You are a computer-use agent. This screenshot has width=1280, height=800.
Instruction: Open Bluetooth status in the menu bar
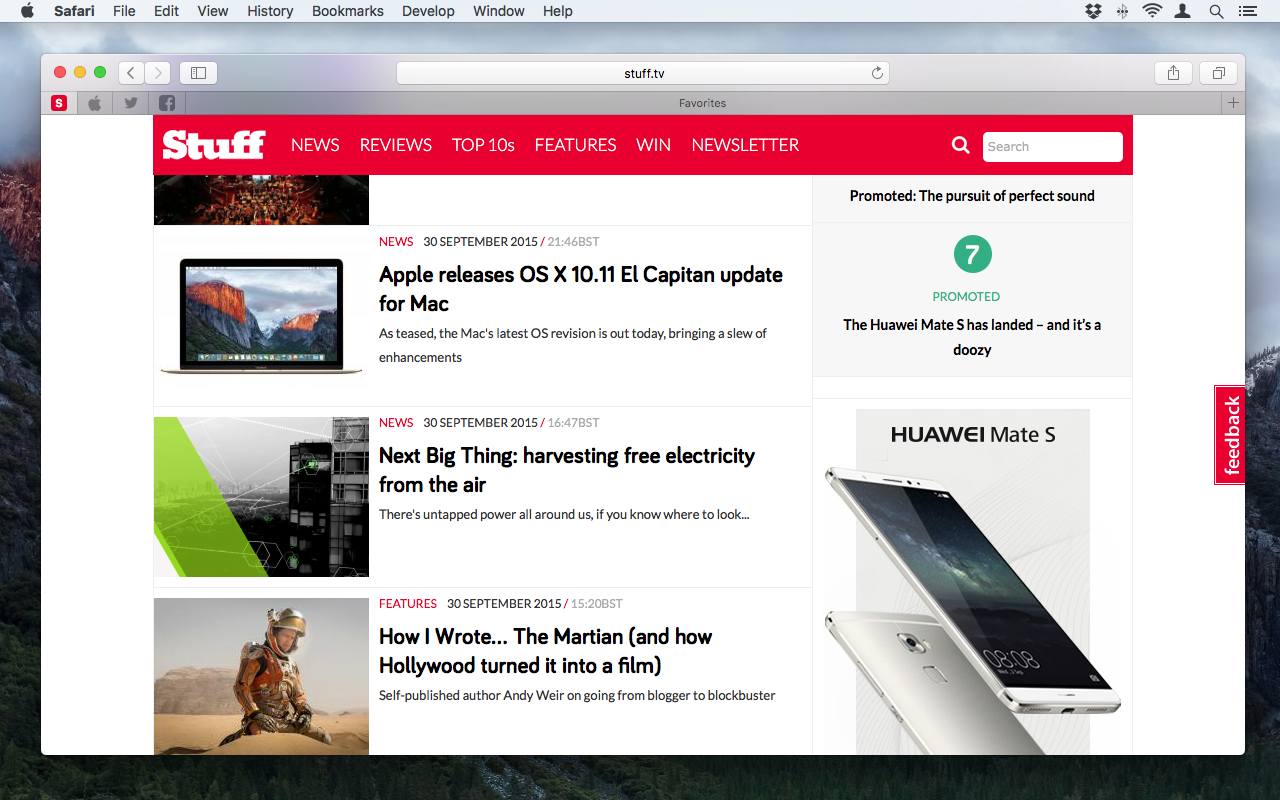pyautogui.click(x=1122, y=11)
